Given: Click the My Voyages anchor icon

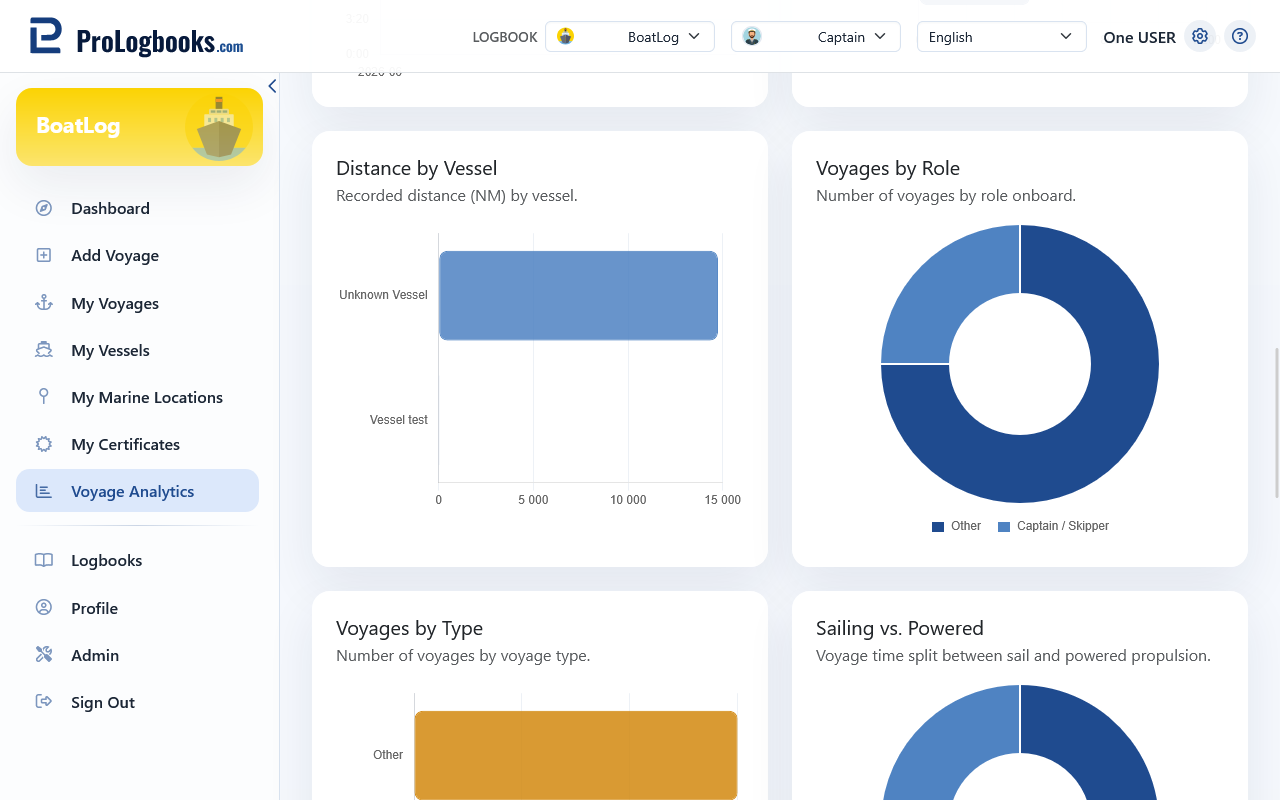Looking at the screenshot, I should click(44, 303).
